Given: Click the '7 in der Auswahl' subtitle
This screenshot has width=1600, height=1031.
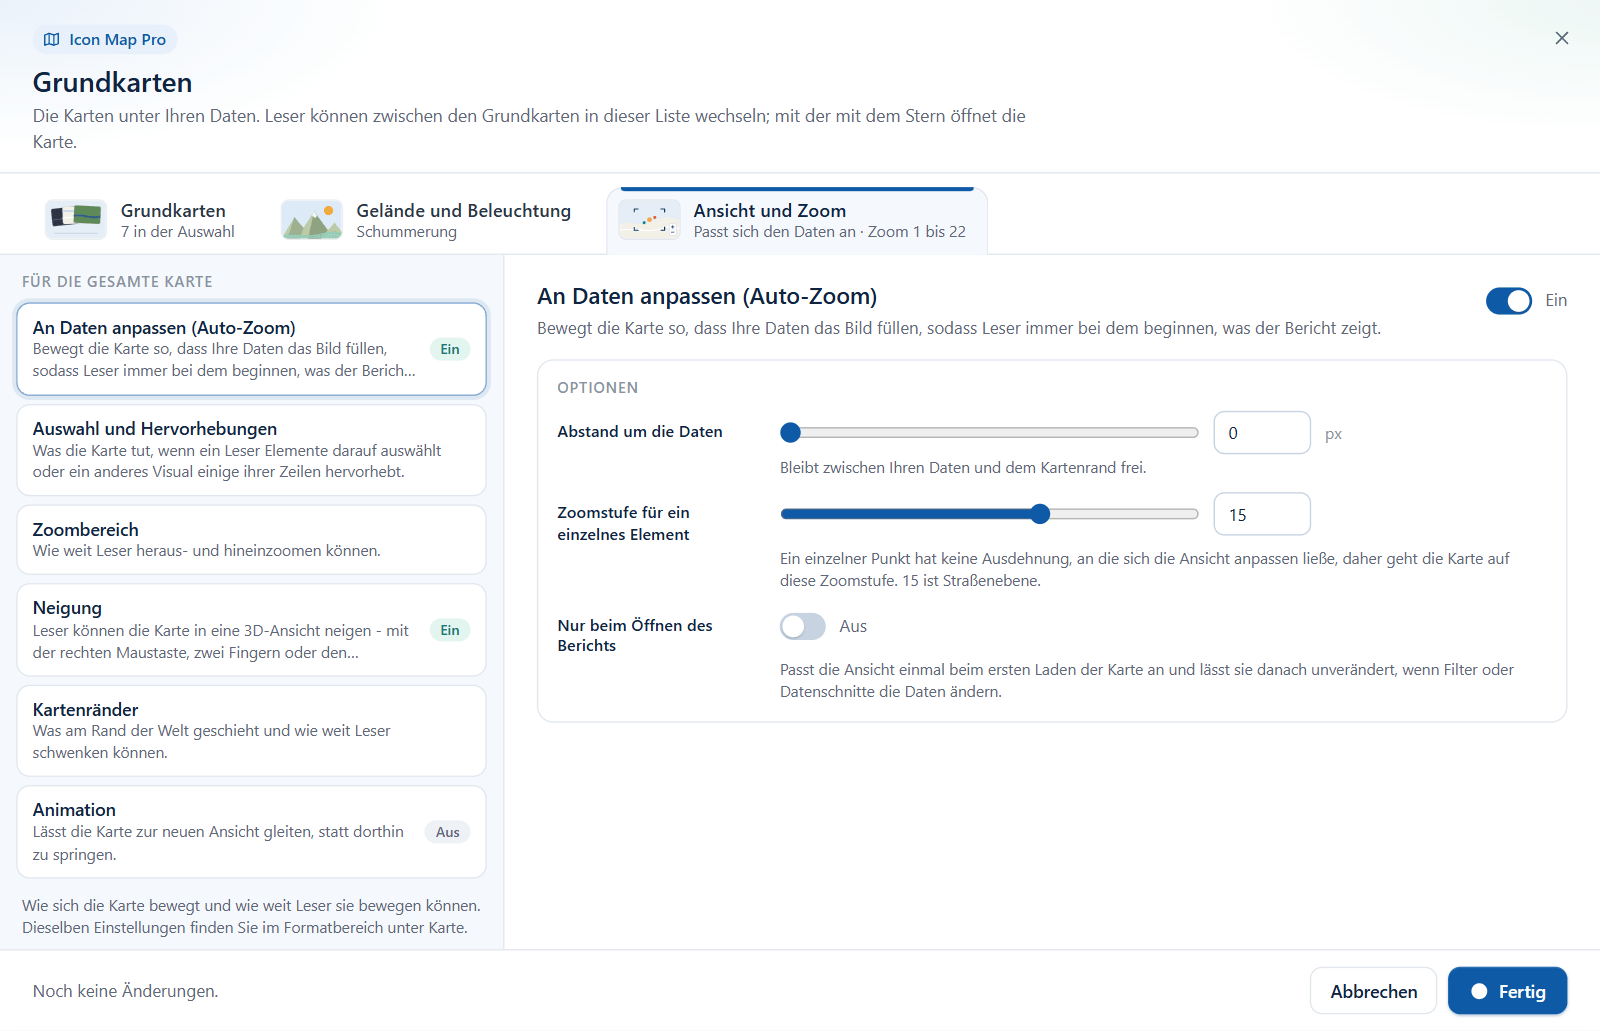Looking at the screenshot, I should tap(178, 232).
